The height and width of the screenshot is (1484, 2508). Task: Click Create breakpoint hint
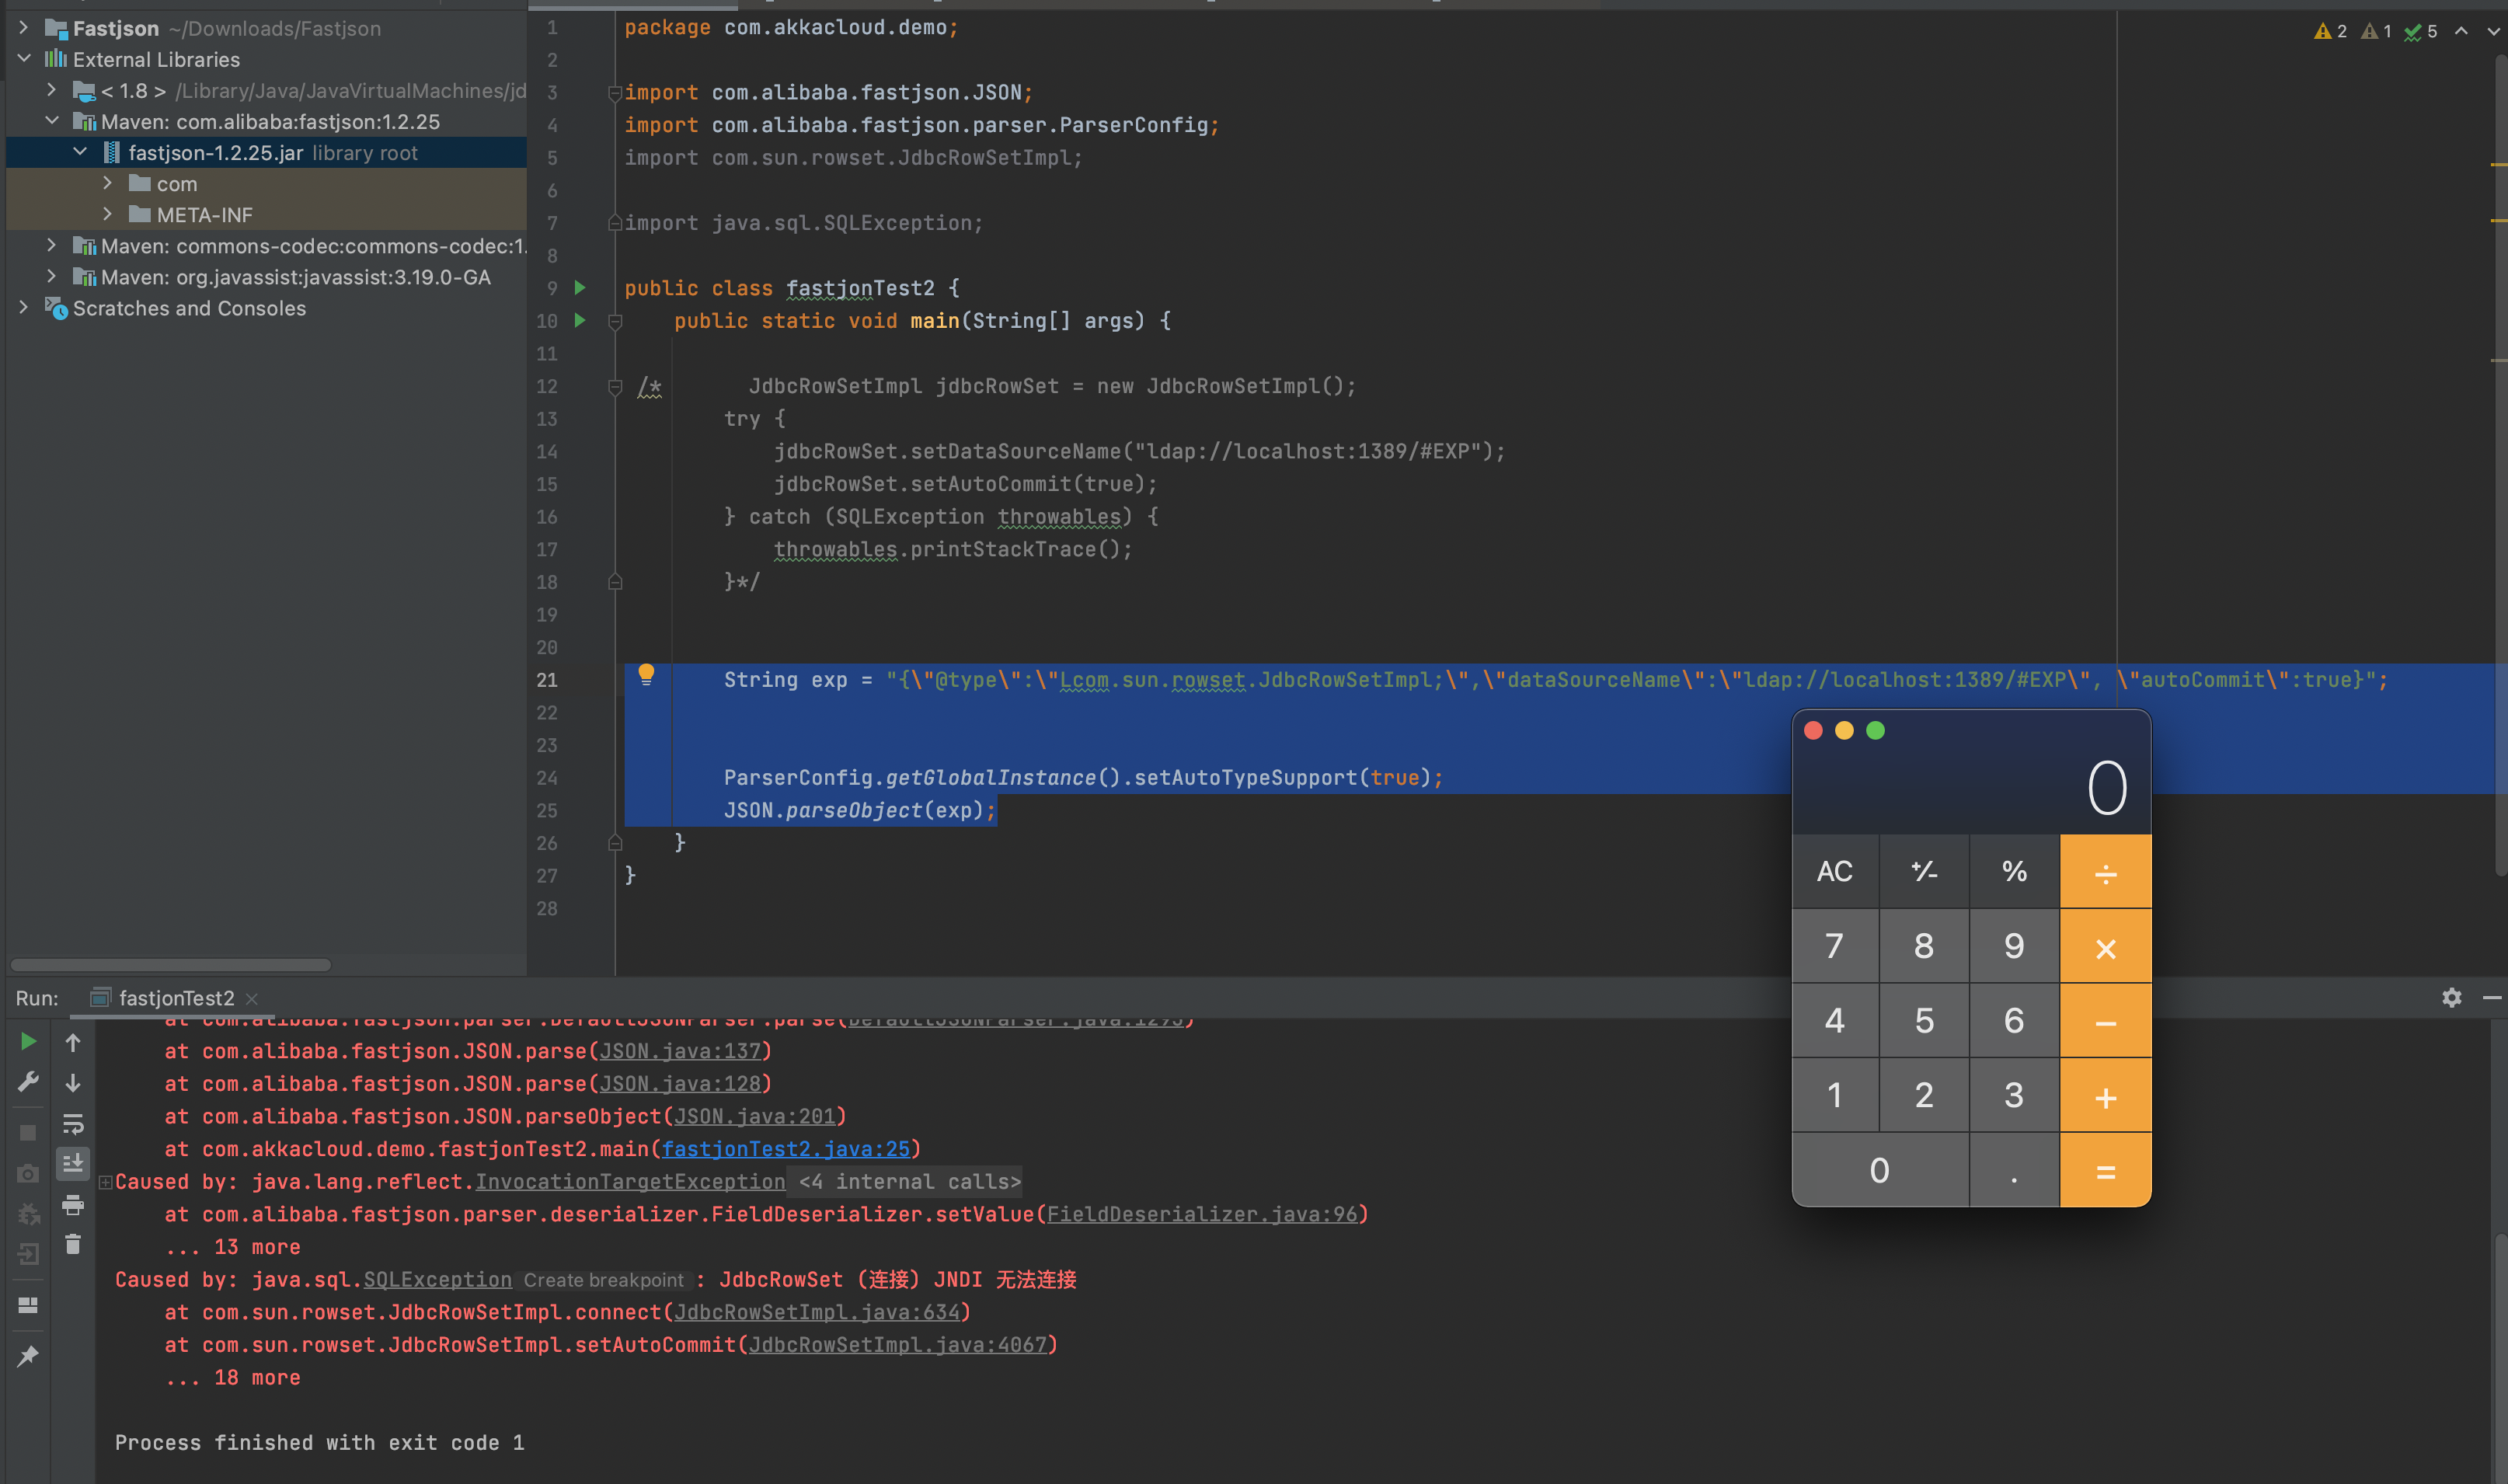(x=604, y=1280)
